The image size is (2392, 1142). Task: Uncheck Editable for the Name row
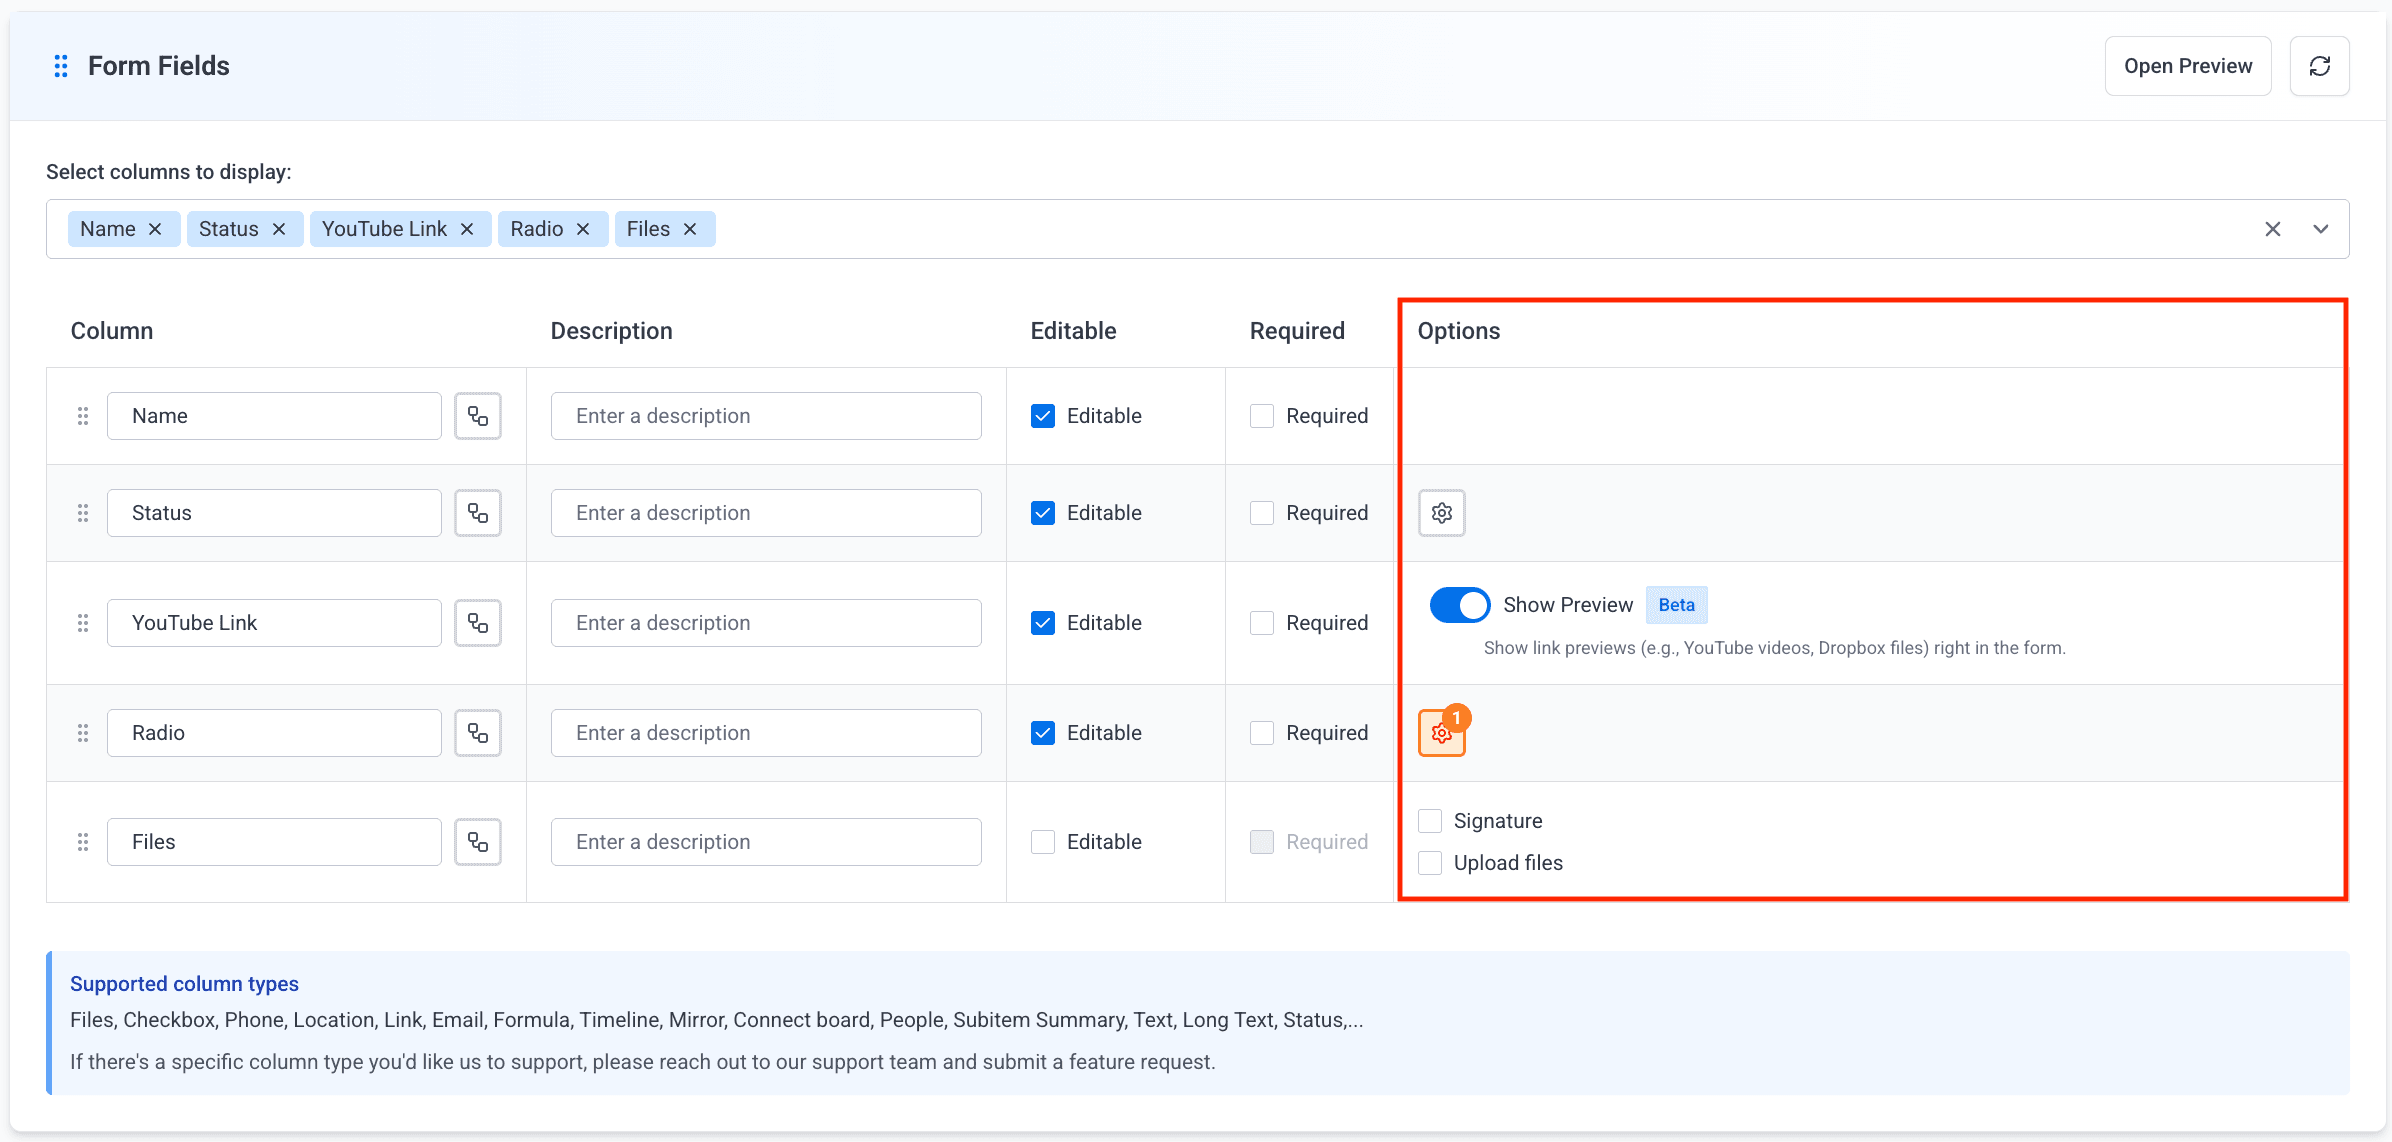[x=1043, y=416]
